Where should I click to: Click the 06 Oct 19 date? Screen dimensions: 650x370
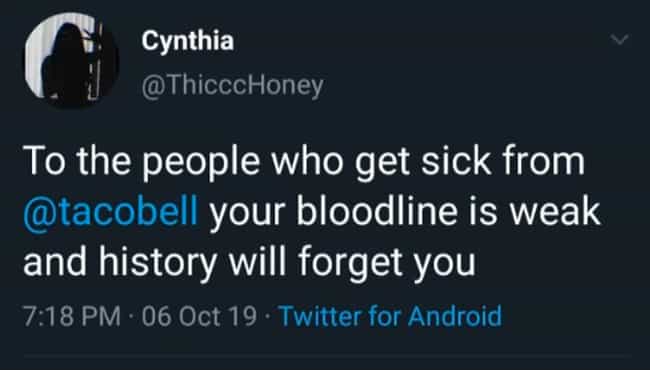pyautogui.click(x=199, y=316)
